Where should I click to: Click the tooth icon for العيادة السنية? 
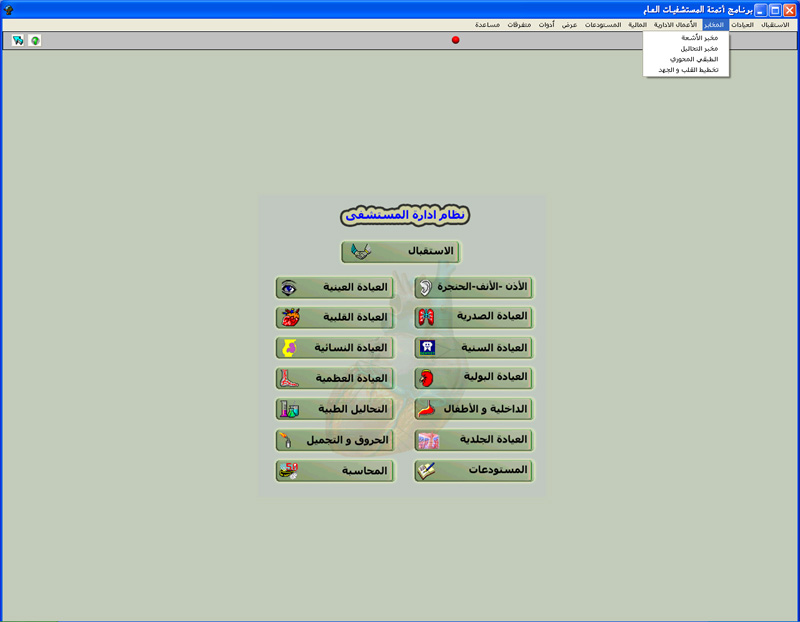click(x=427, y=348)
